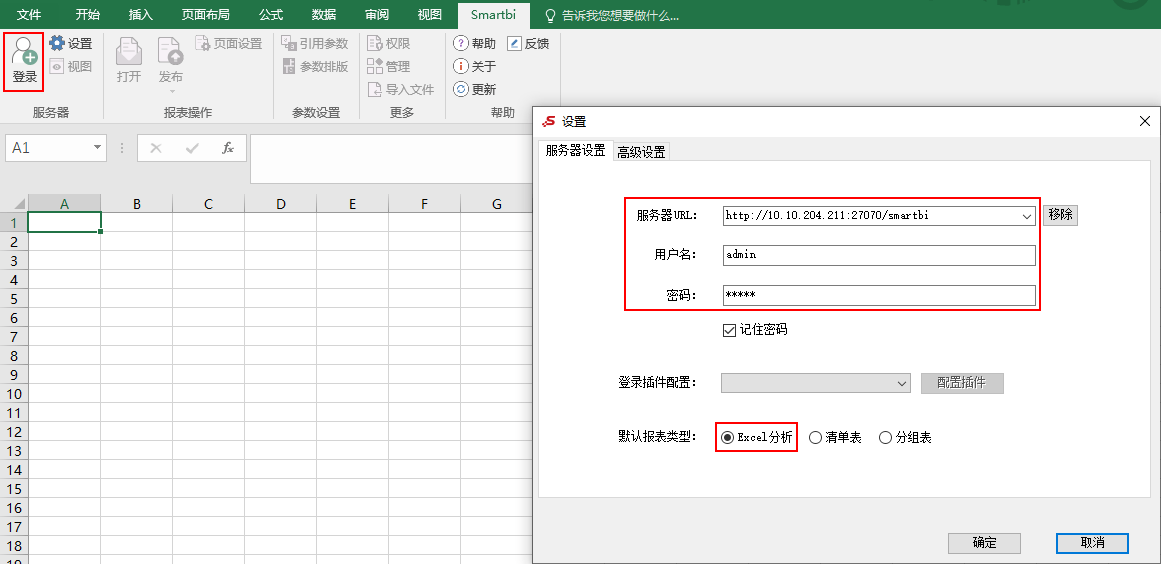Image resolution: width=1161 pixels, height=564 pixels.
Task: Click the 密码 input field
Action: tap(879, 295)
